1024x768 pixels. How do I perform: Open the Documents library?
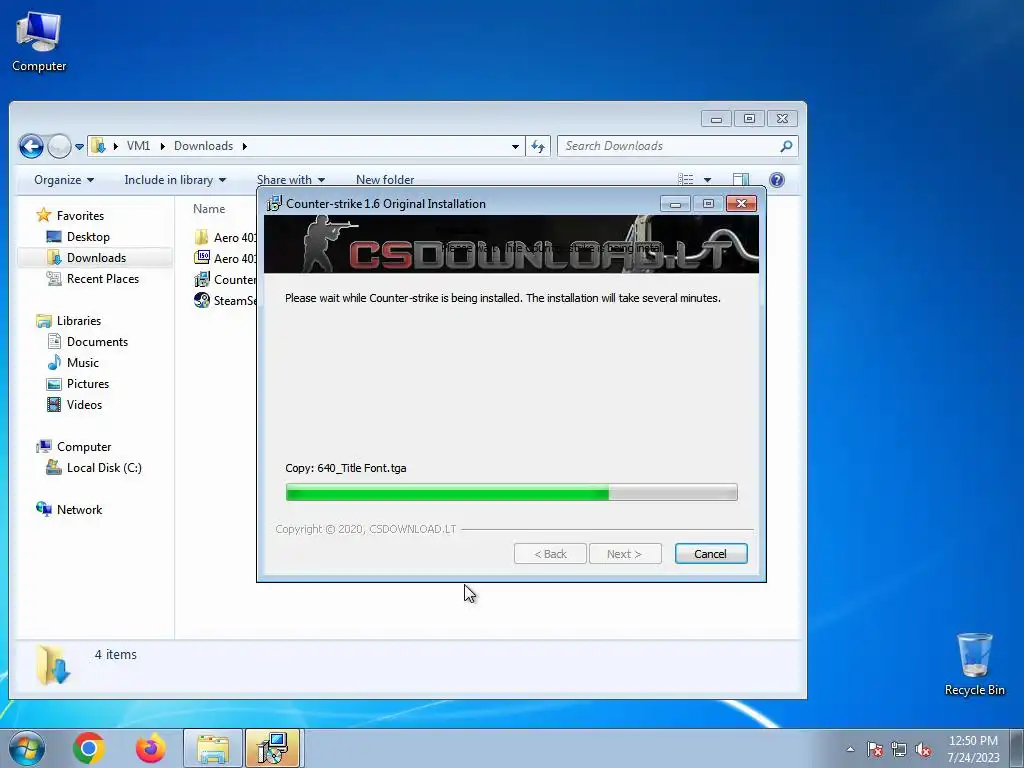(88, 342)
